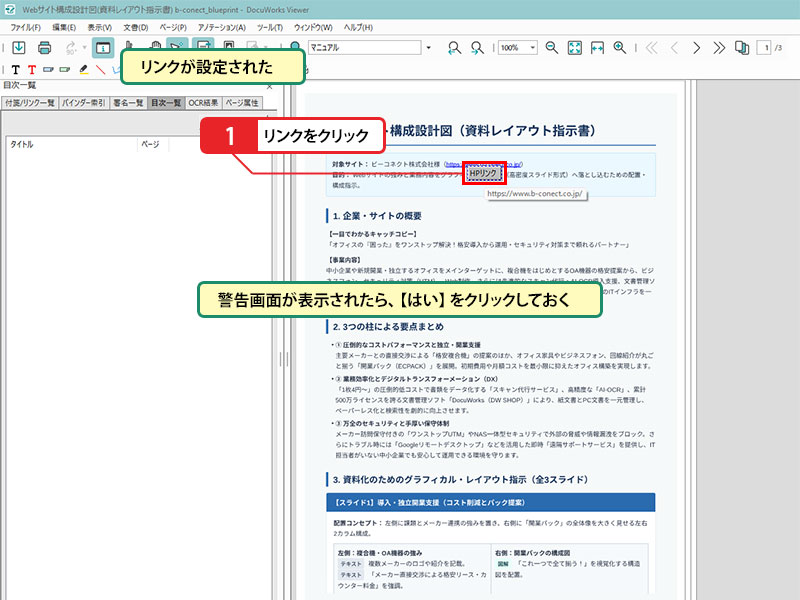Open the dropdown arrow beside the rotate icon
The width and height of the screenshot is (800, 600).
84,47
